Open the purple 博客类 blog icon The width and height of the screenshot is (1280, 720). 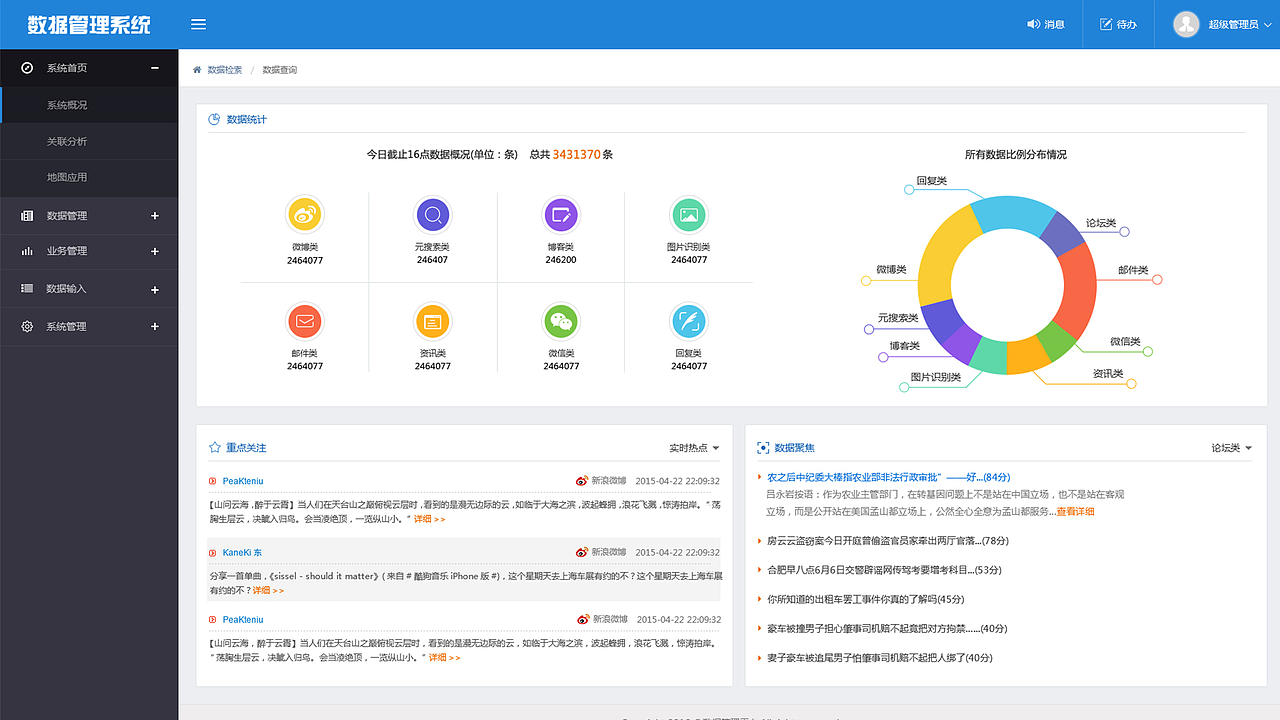tap(561, 214)
